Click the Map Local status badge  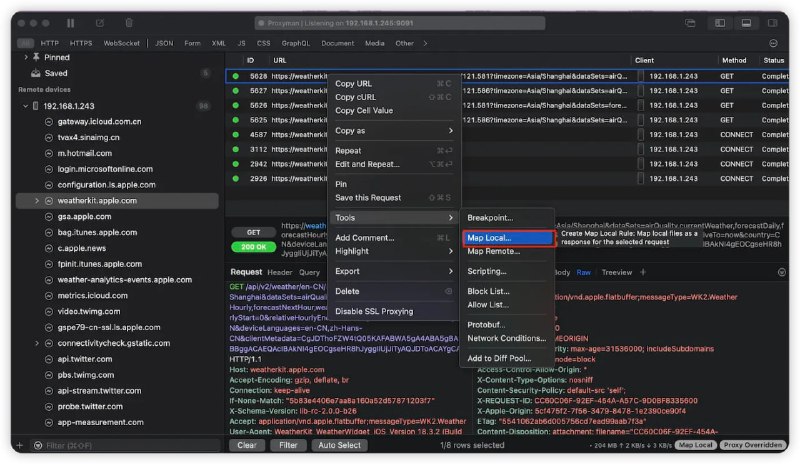[695, 445]
